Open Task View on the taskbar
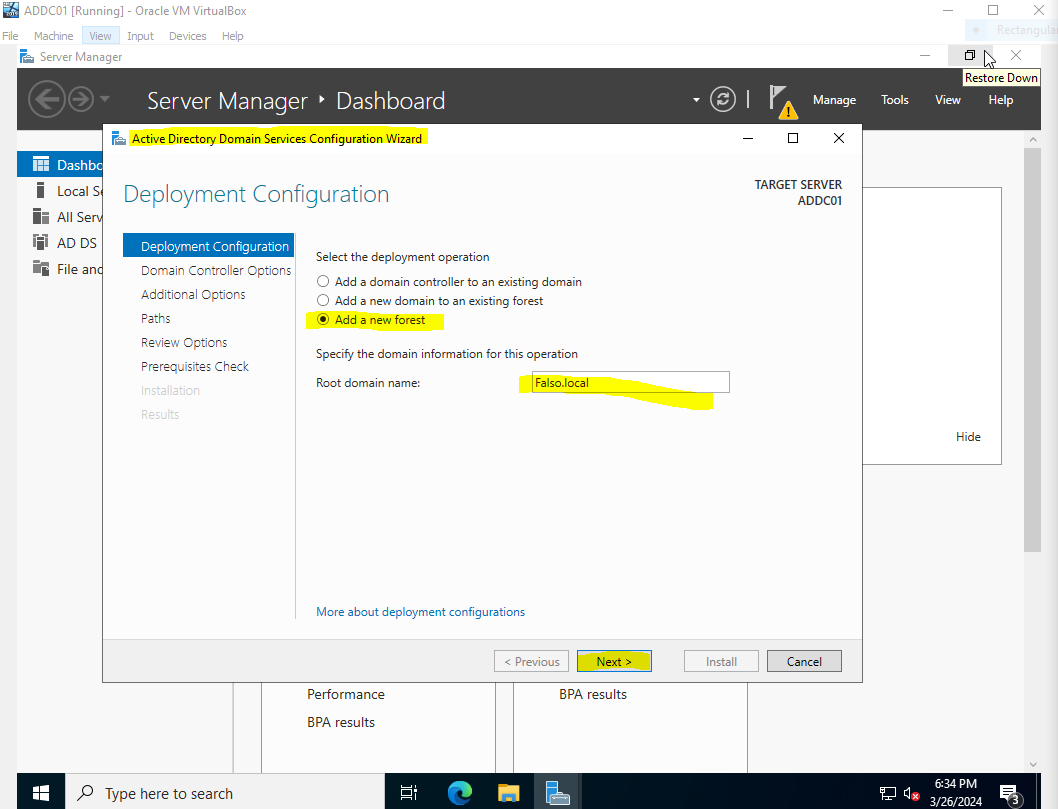 click(x=408, y=793)
